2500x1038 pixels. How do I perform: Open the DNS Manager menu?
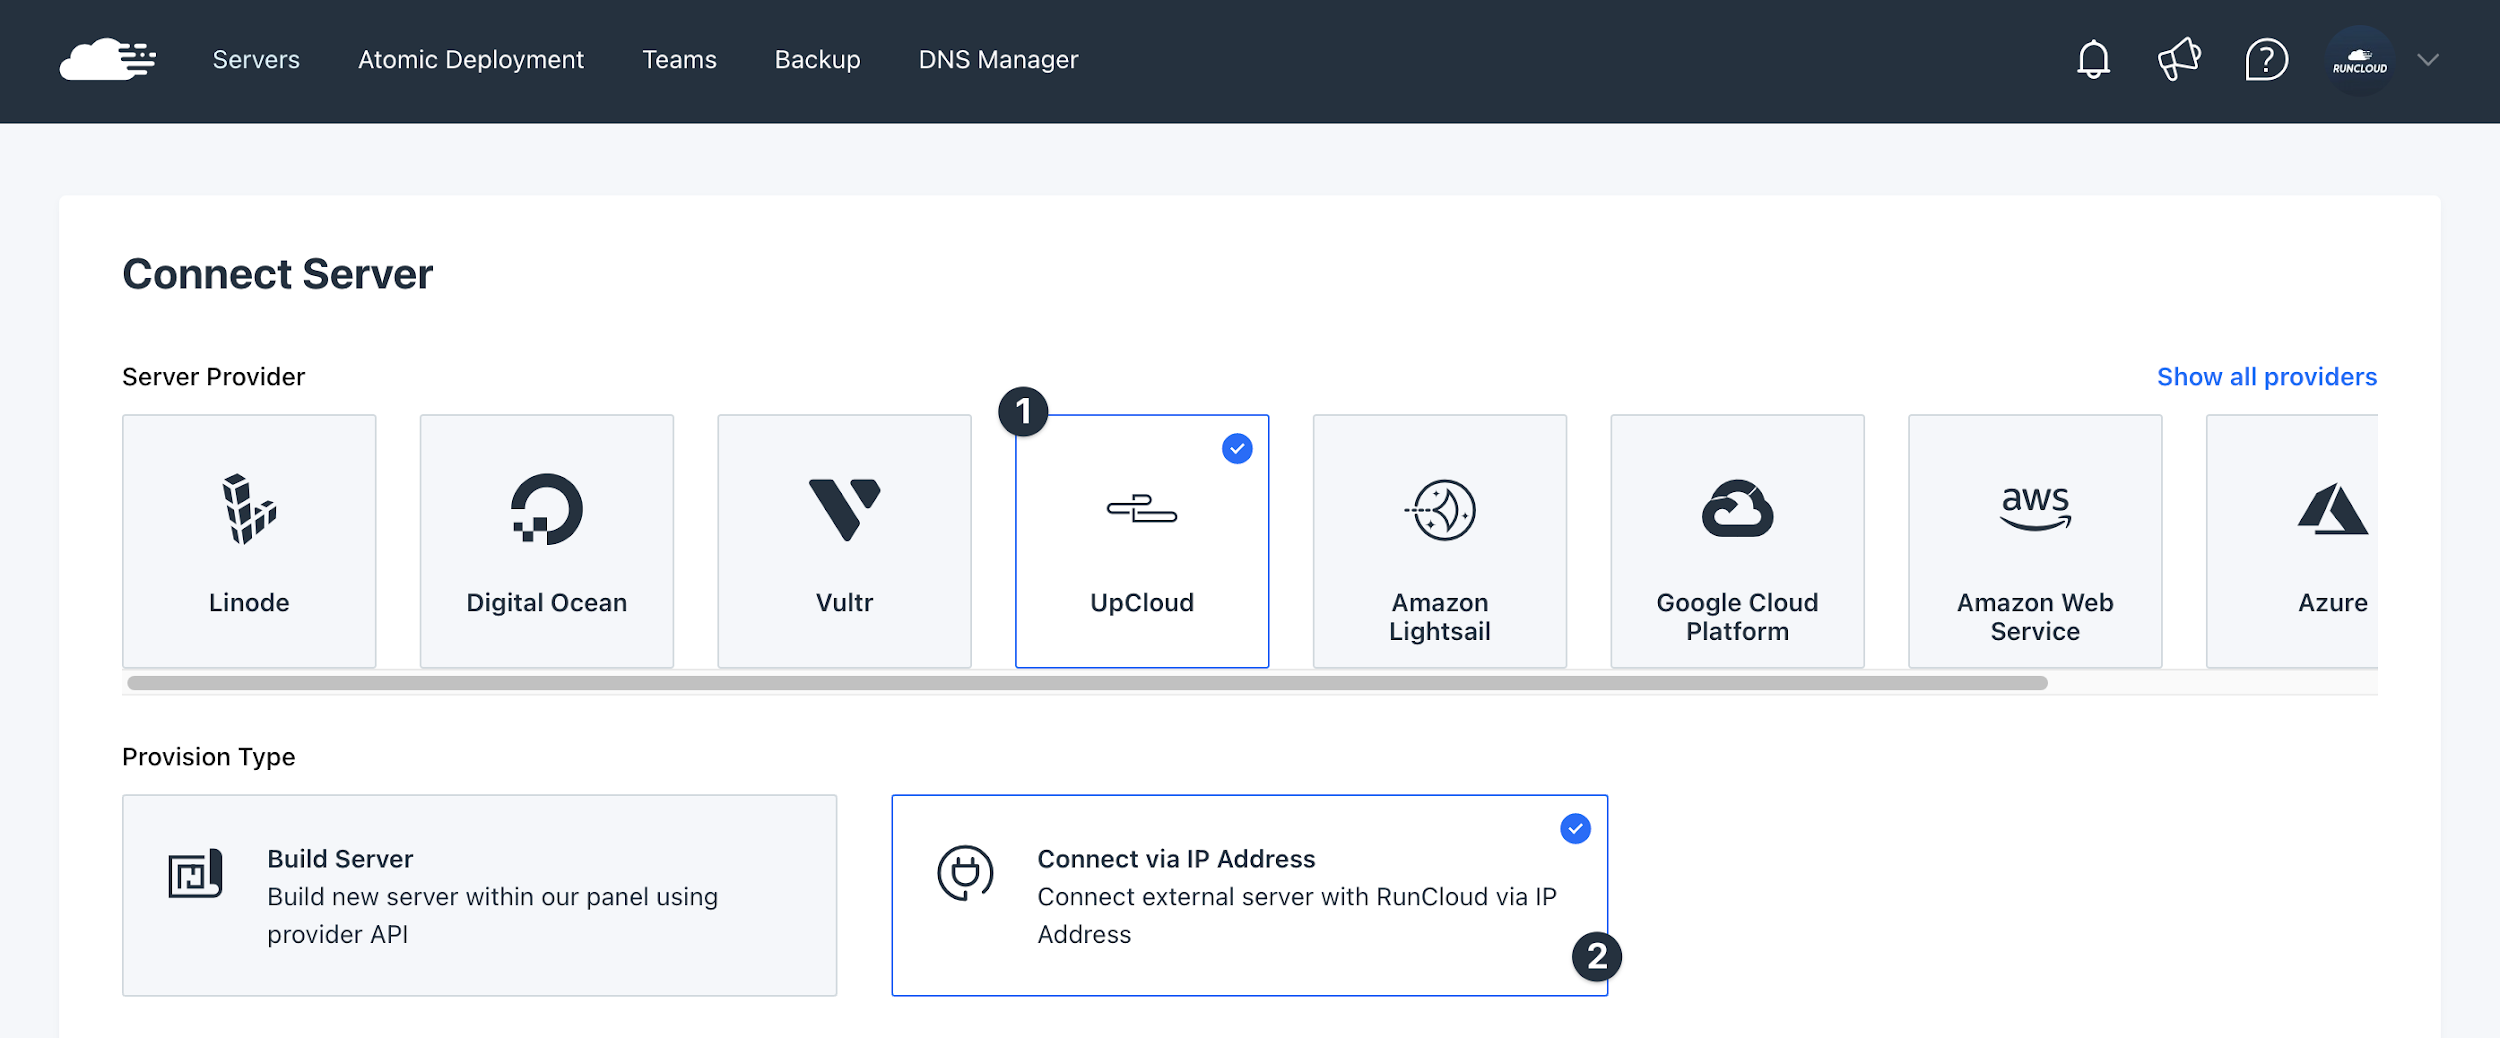pos(998,60)
